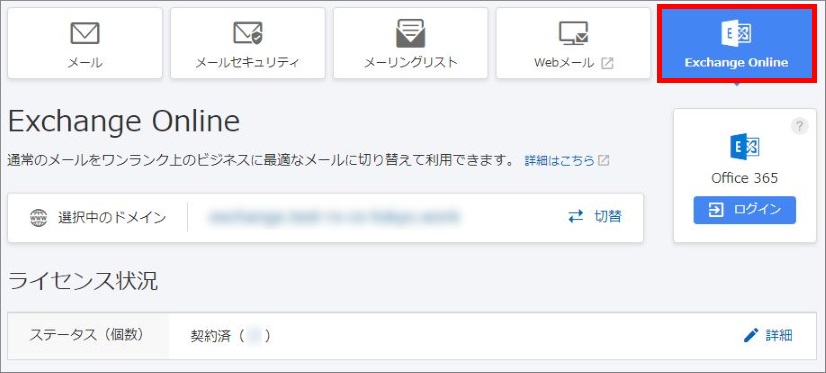Click the ステータス（個数） label cell
This screenshot has width=826, height=373.
click(88, 336)
